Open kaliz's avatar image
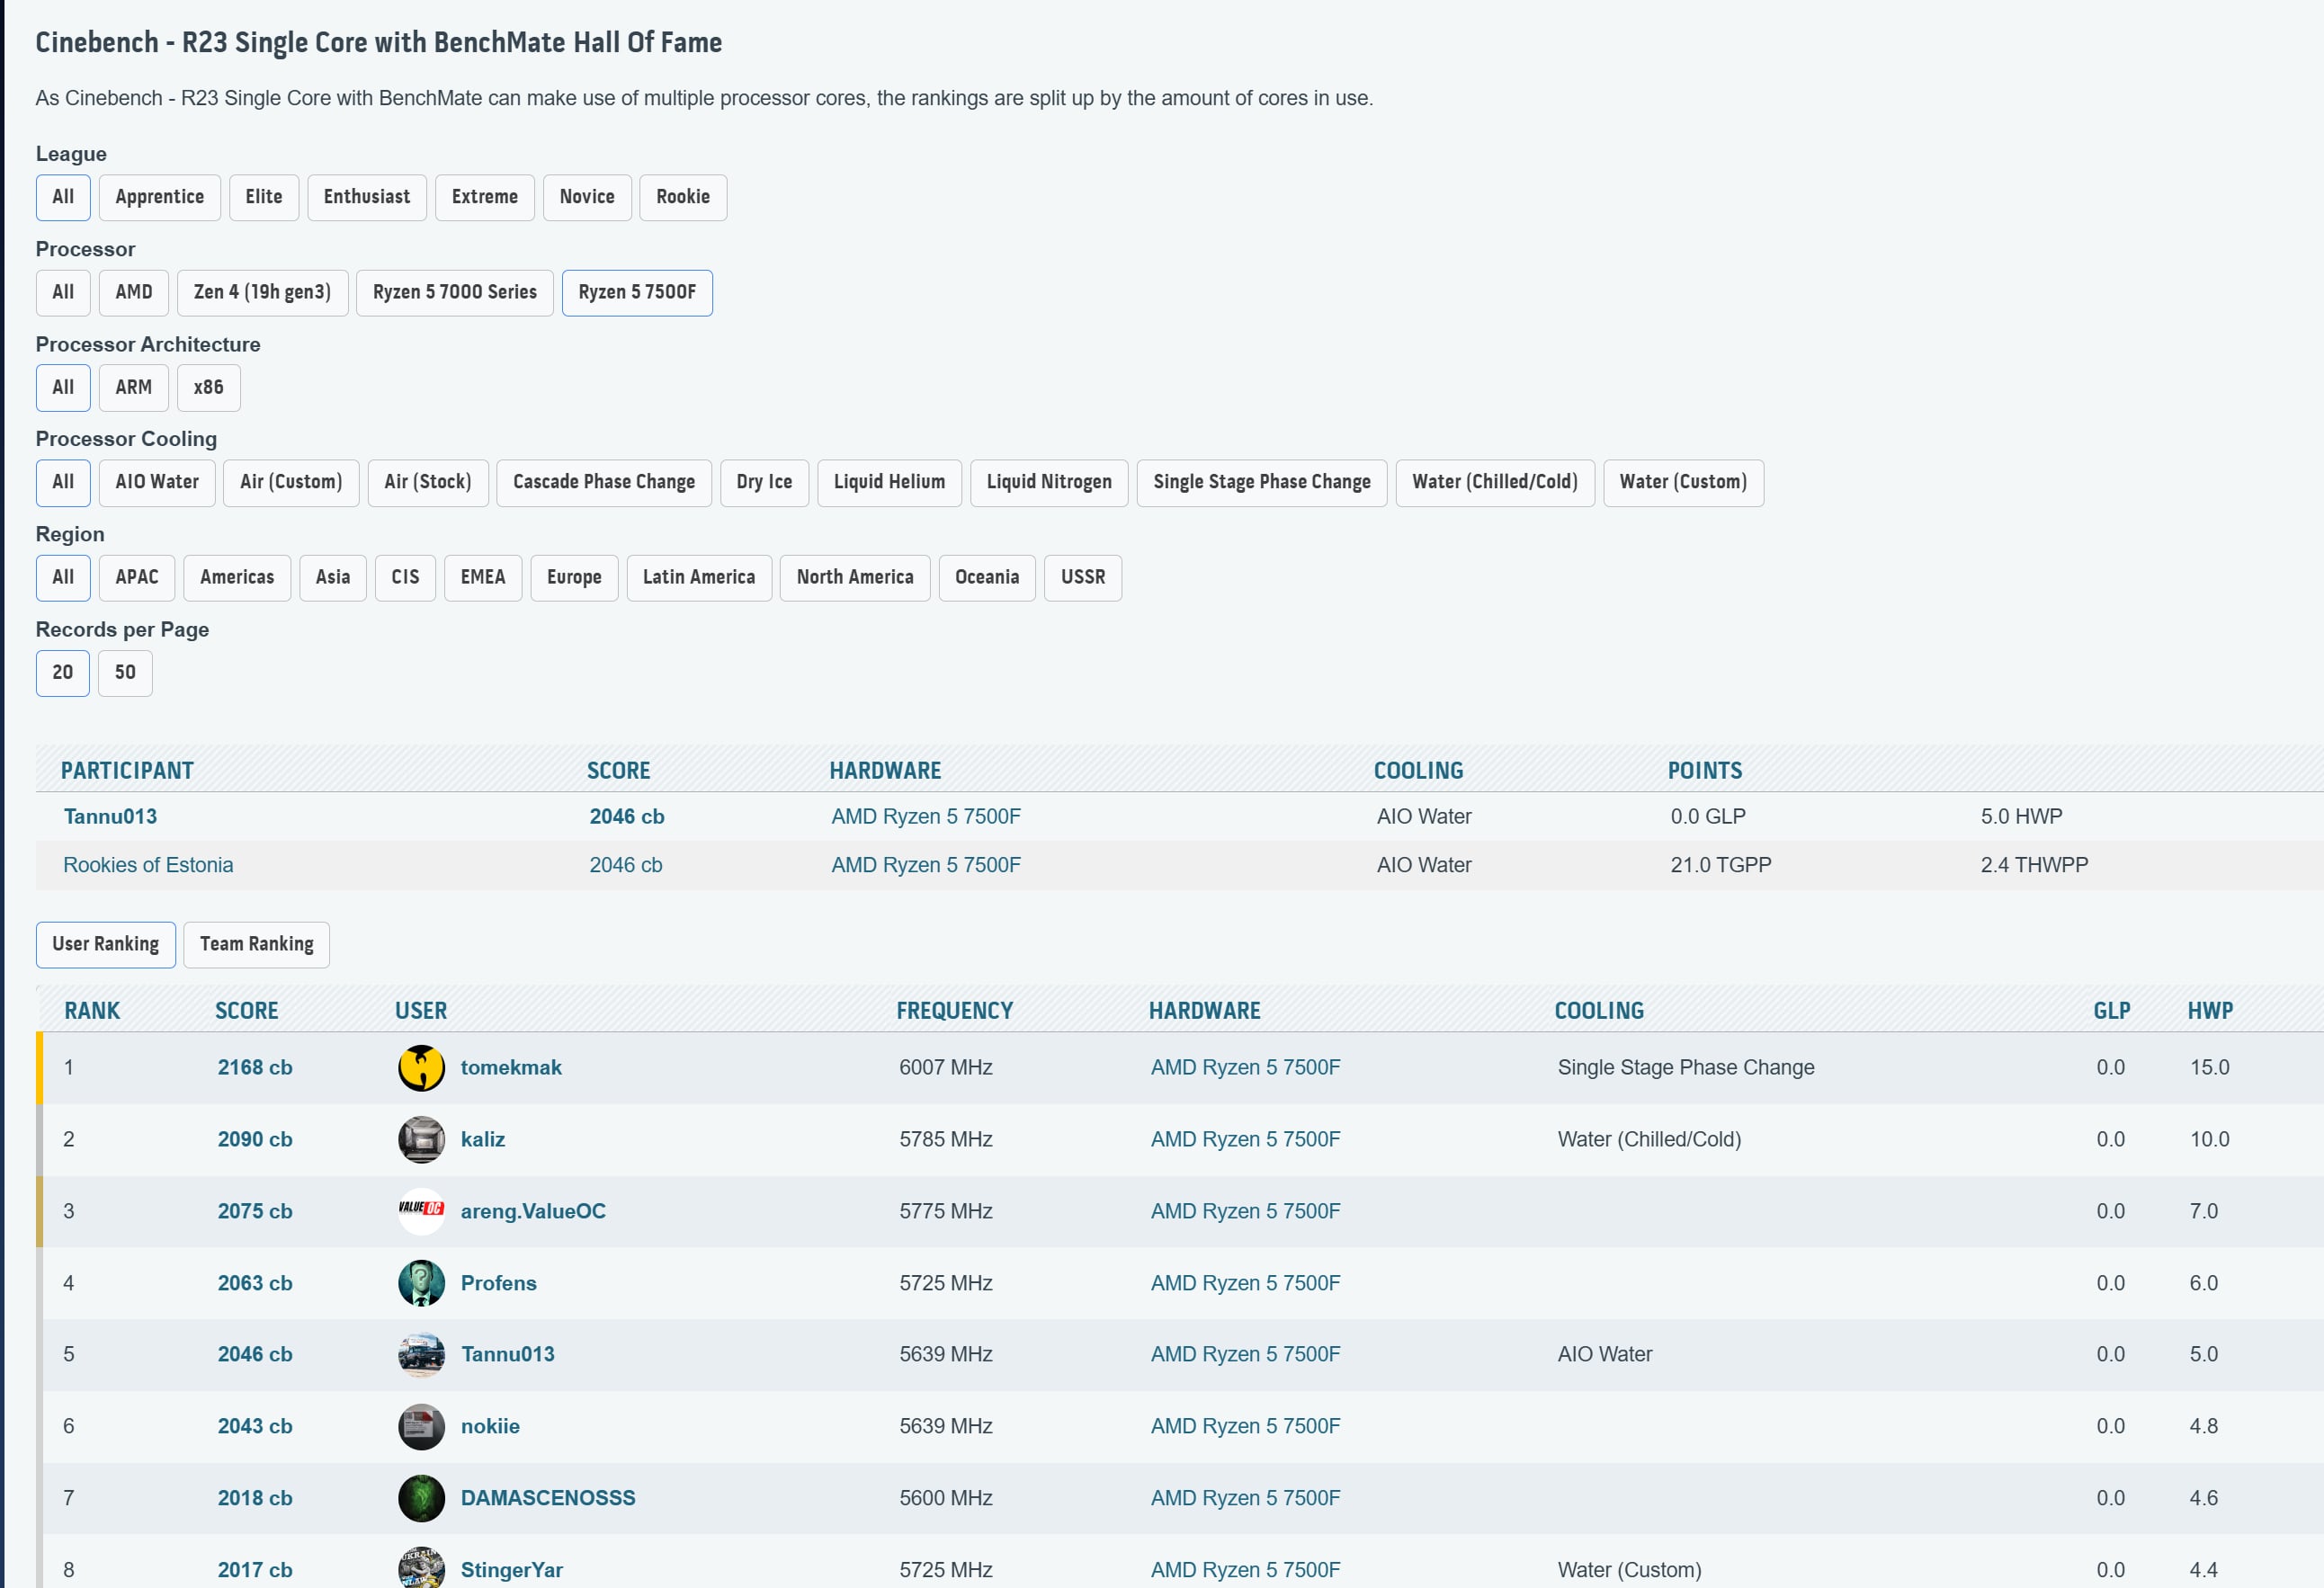The image size is (2324, 1588). click(x=421, y=1139)
